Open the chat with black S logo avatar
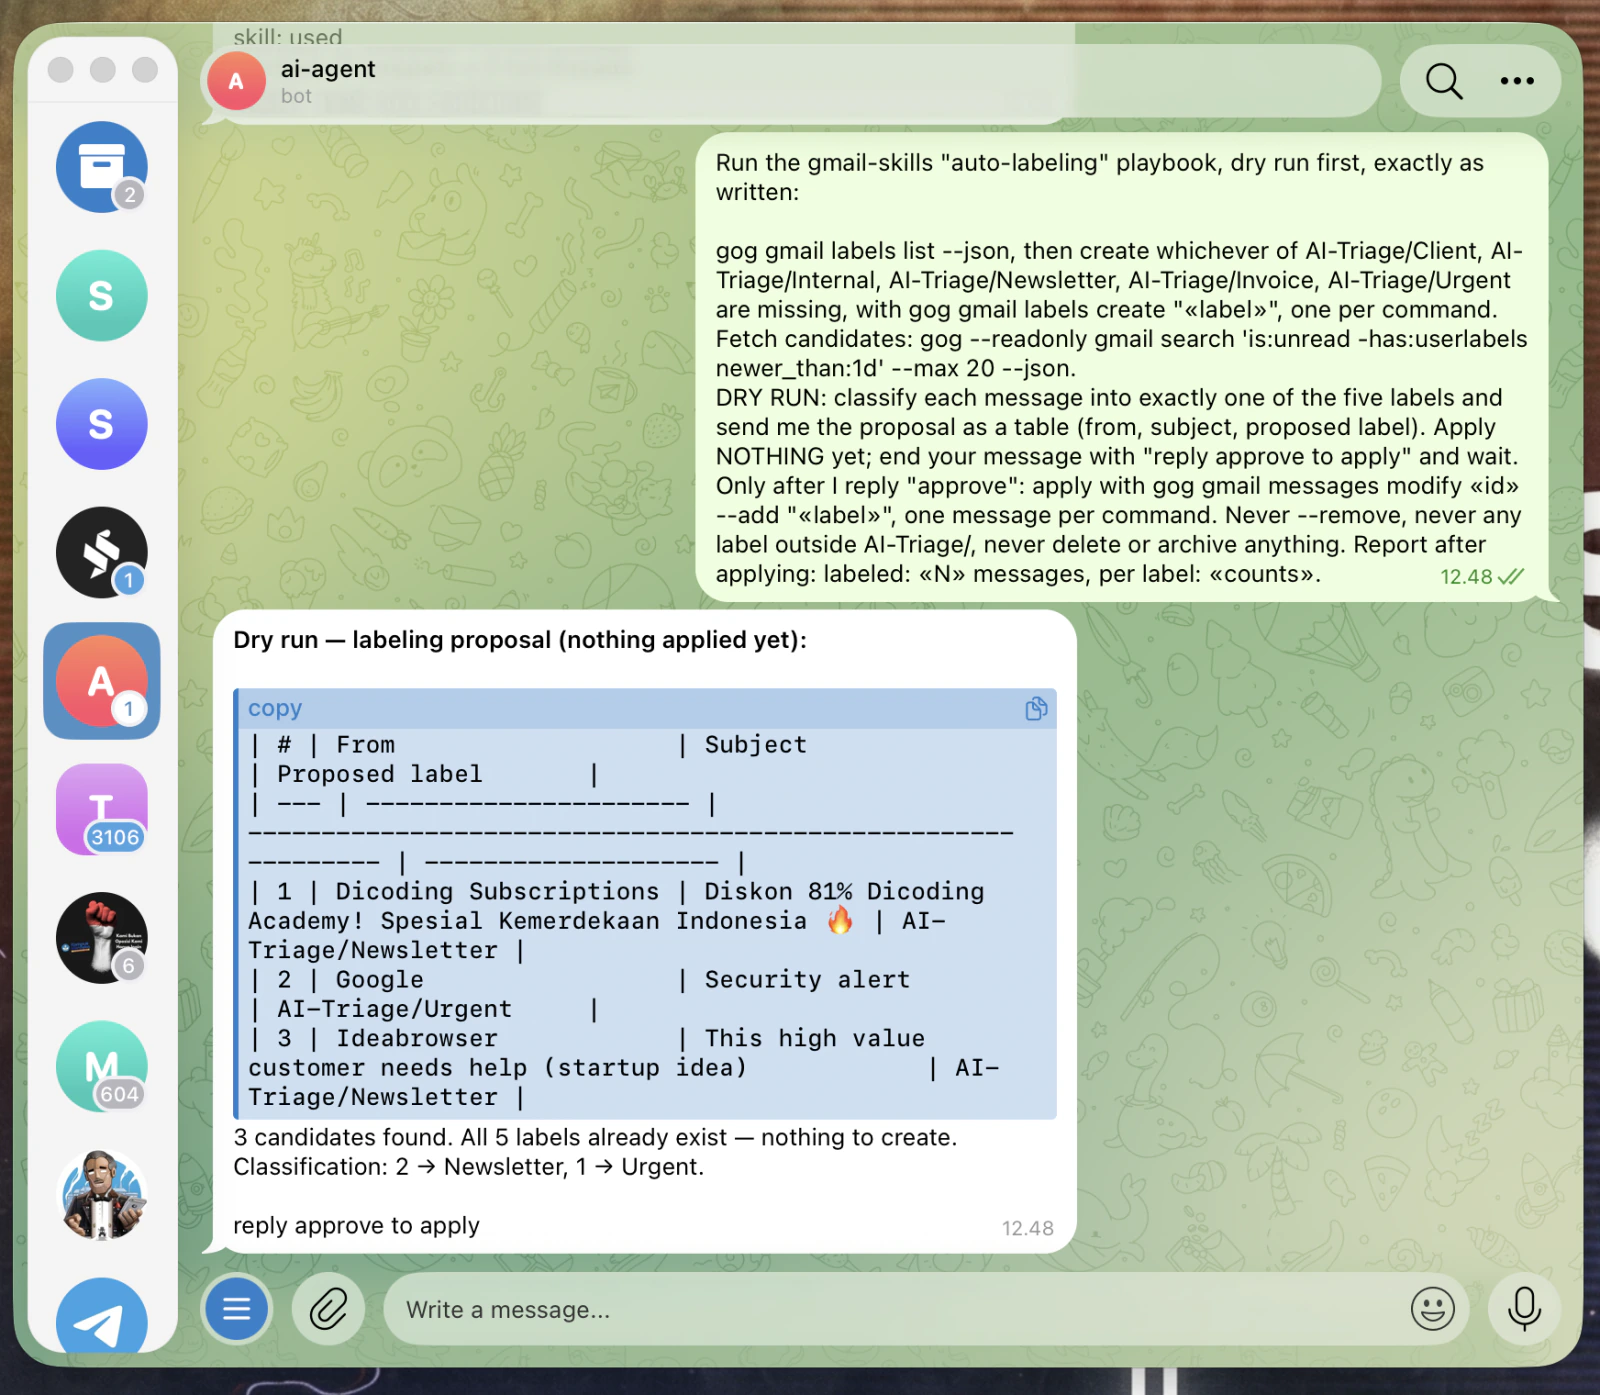 pyautogui.click(x=102, y=553)
